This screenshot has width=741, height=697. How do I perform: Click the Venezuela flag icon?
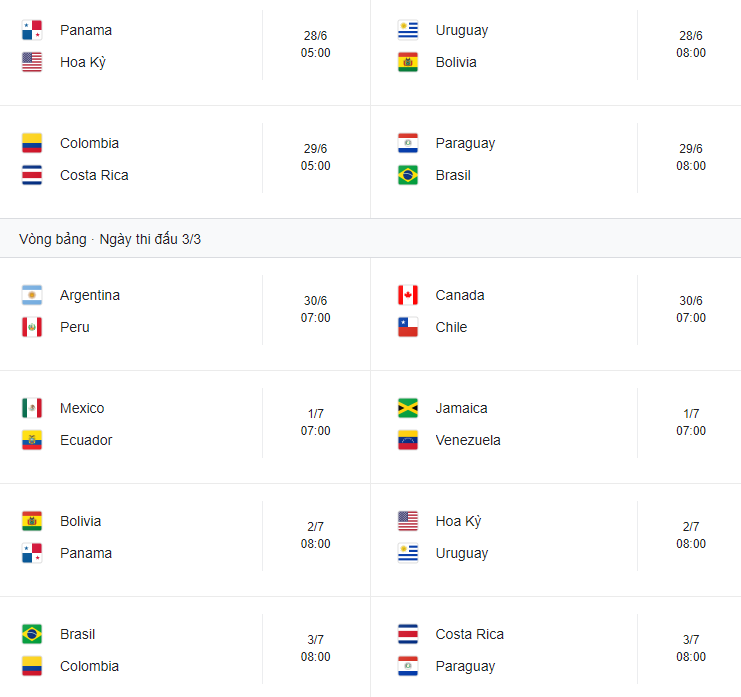(x=407, y=440)
